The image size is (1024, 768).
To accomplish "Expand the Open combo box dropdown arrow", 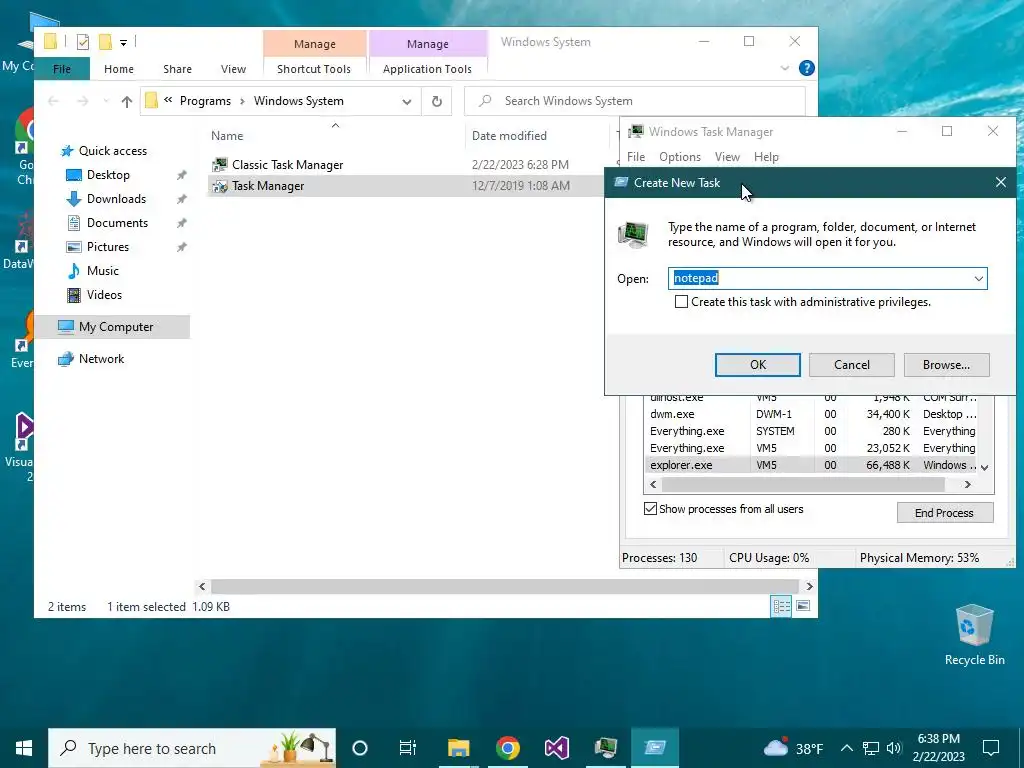I will point(978,279).
